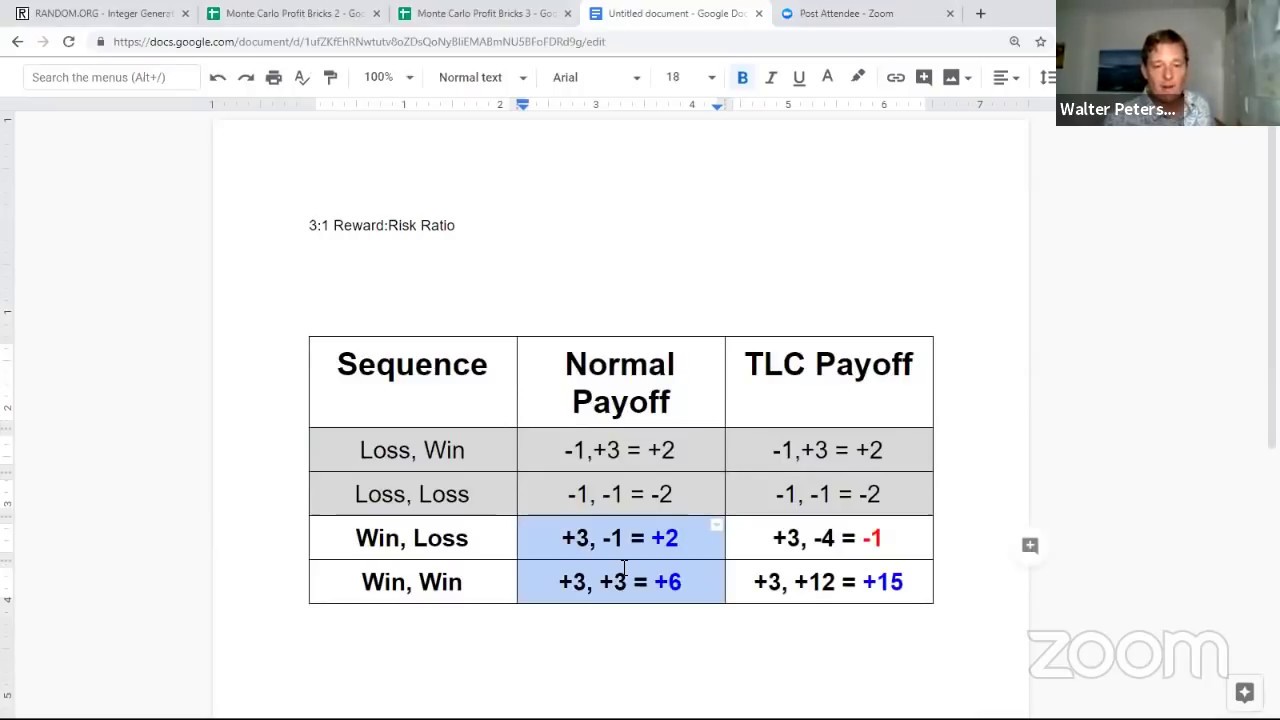Open the highlight color marker tool
The width and height of the screenshot is (1280, 720).
(x=858, y=77)
